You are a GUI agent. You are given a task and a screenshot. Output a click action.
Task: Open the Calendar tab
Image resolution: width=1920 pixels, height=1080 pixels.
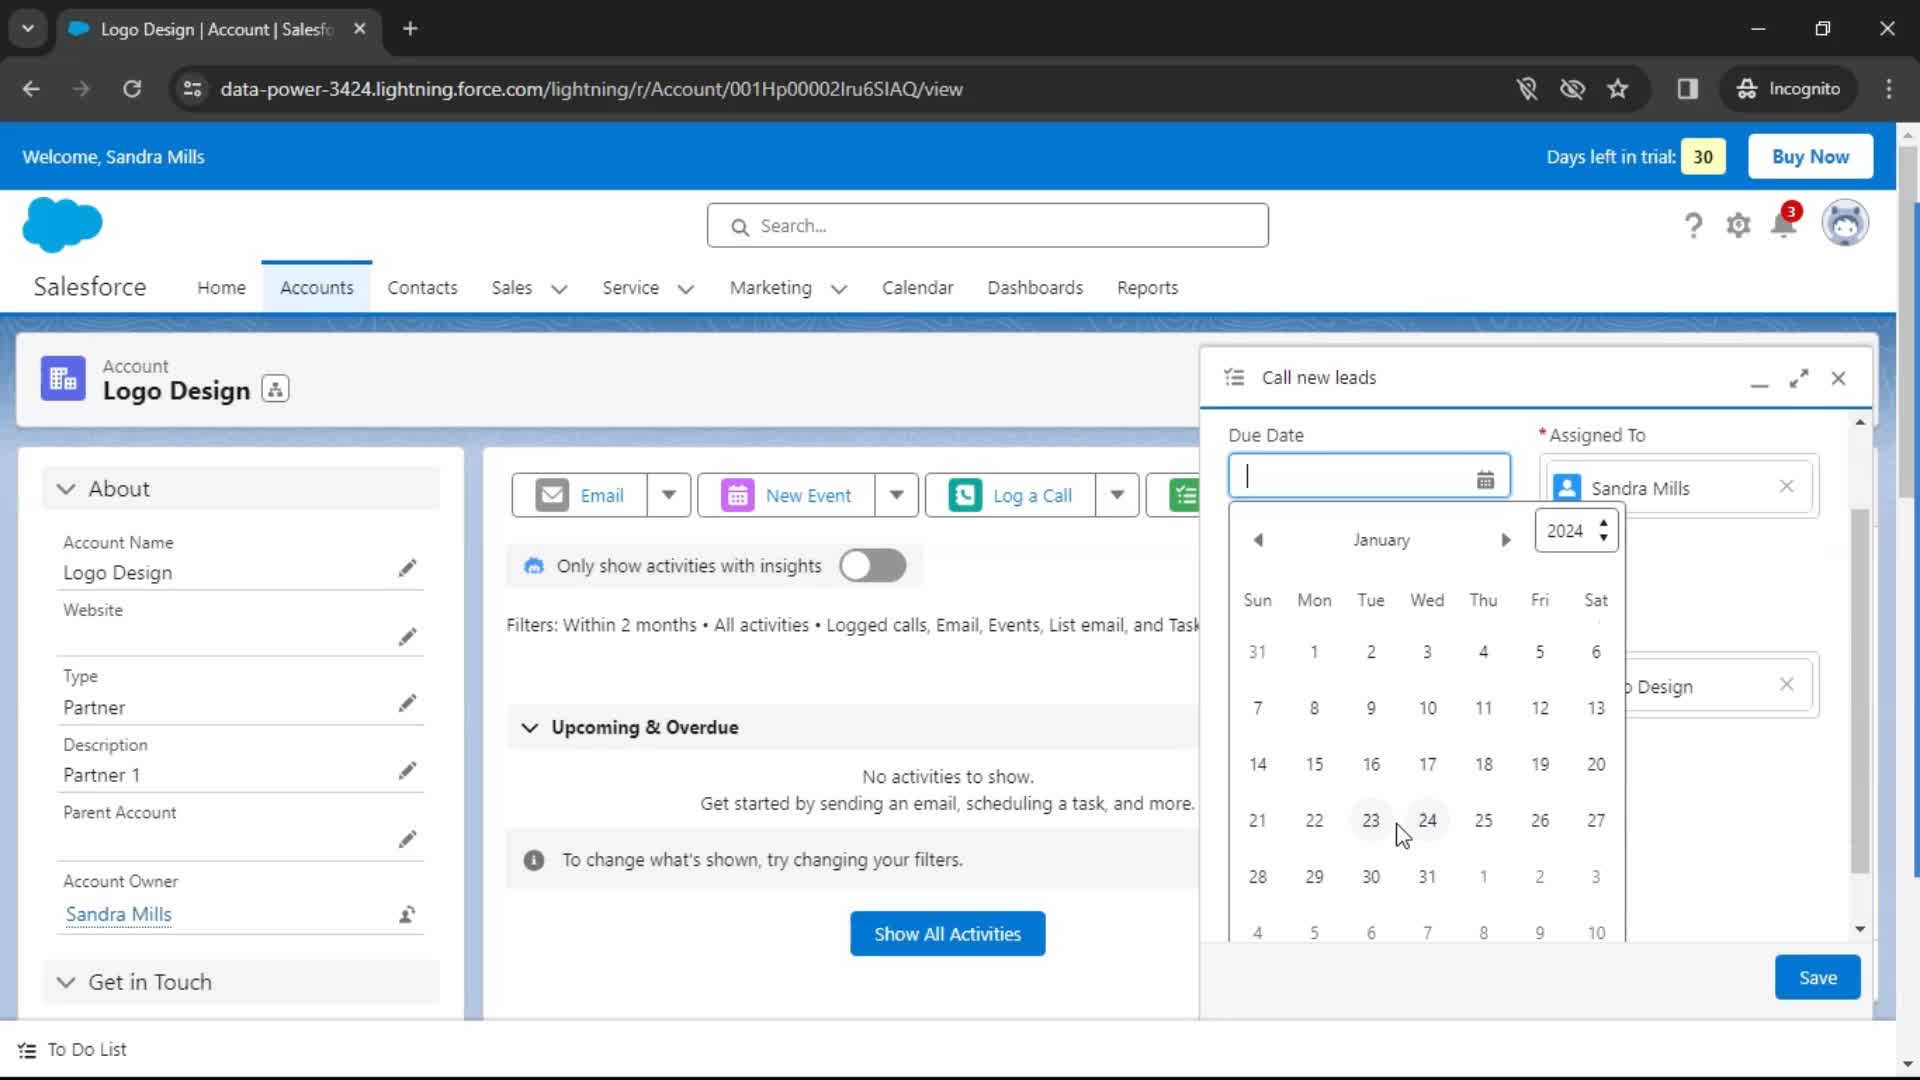[x=917, y=288]
